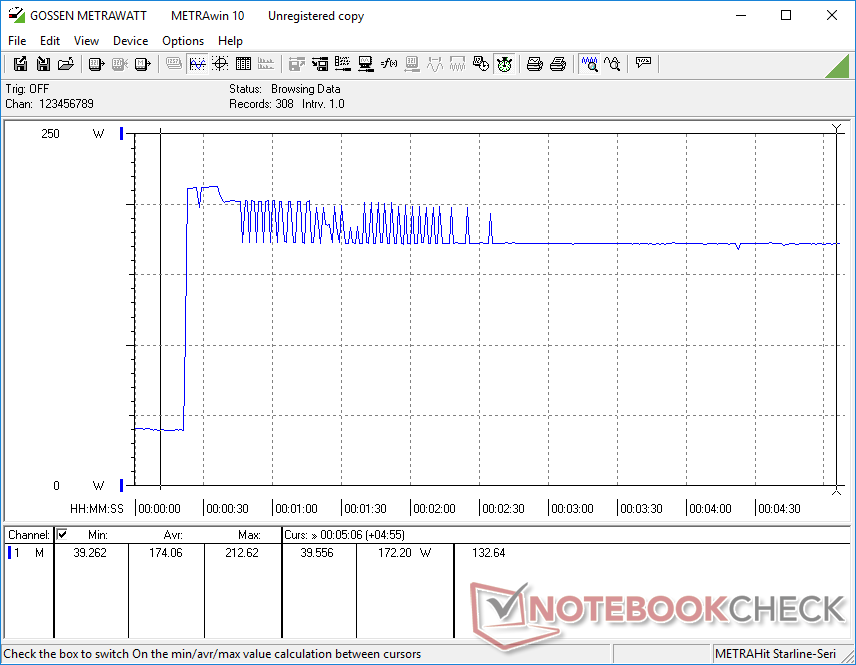Click the save-as floppy disk icon
The width and height of the screenshot is (856, 665).
click(20, 64)
